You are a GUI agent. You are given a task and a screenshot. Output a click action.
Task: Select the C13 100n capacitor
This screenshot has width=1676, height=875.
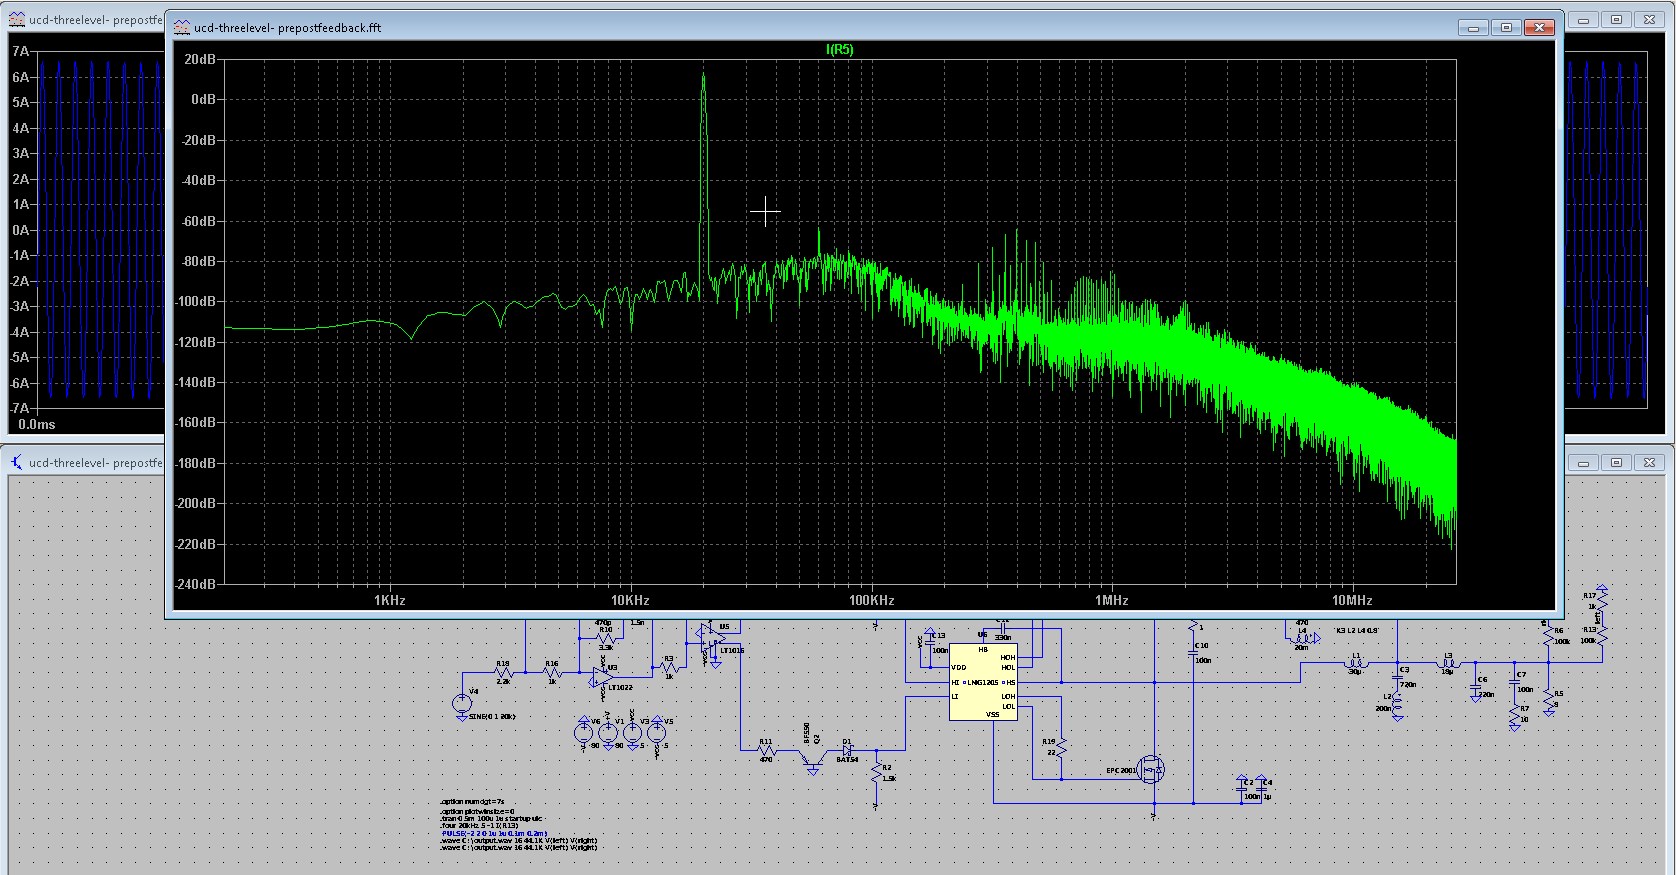(x=930, y=642)
